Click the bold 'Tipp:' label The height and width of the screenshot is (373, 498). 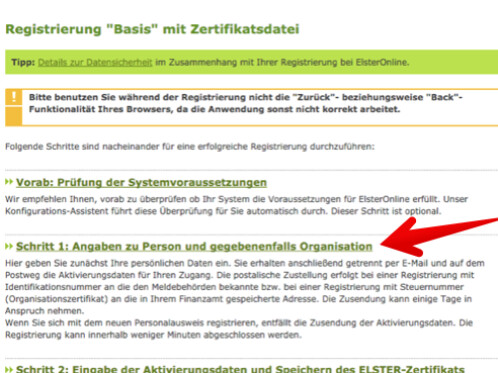[x=23, y=62]
